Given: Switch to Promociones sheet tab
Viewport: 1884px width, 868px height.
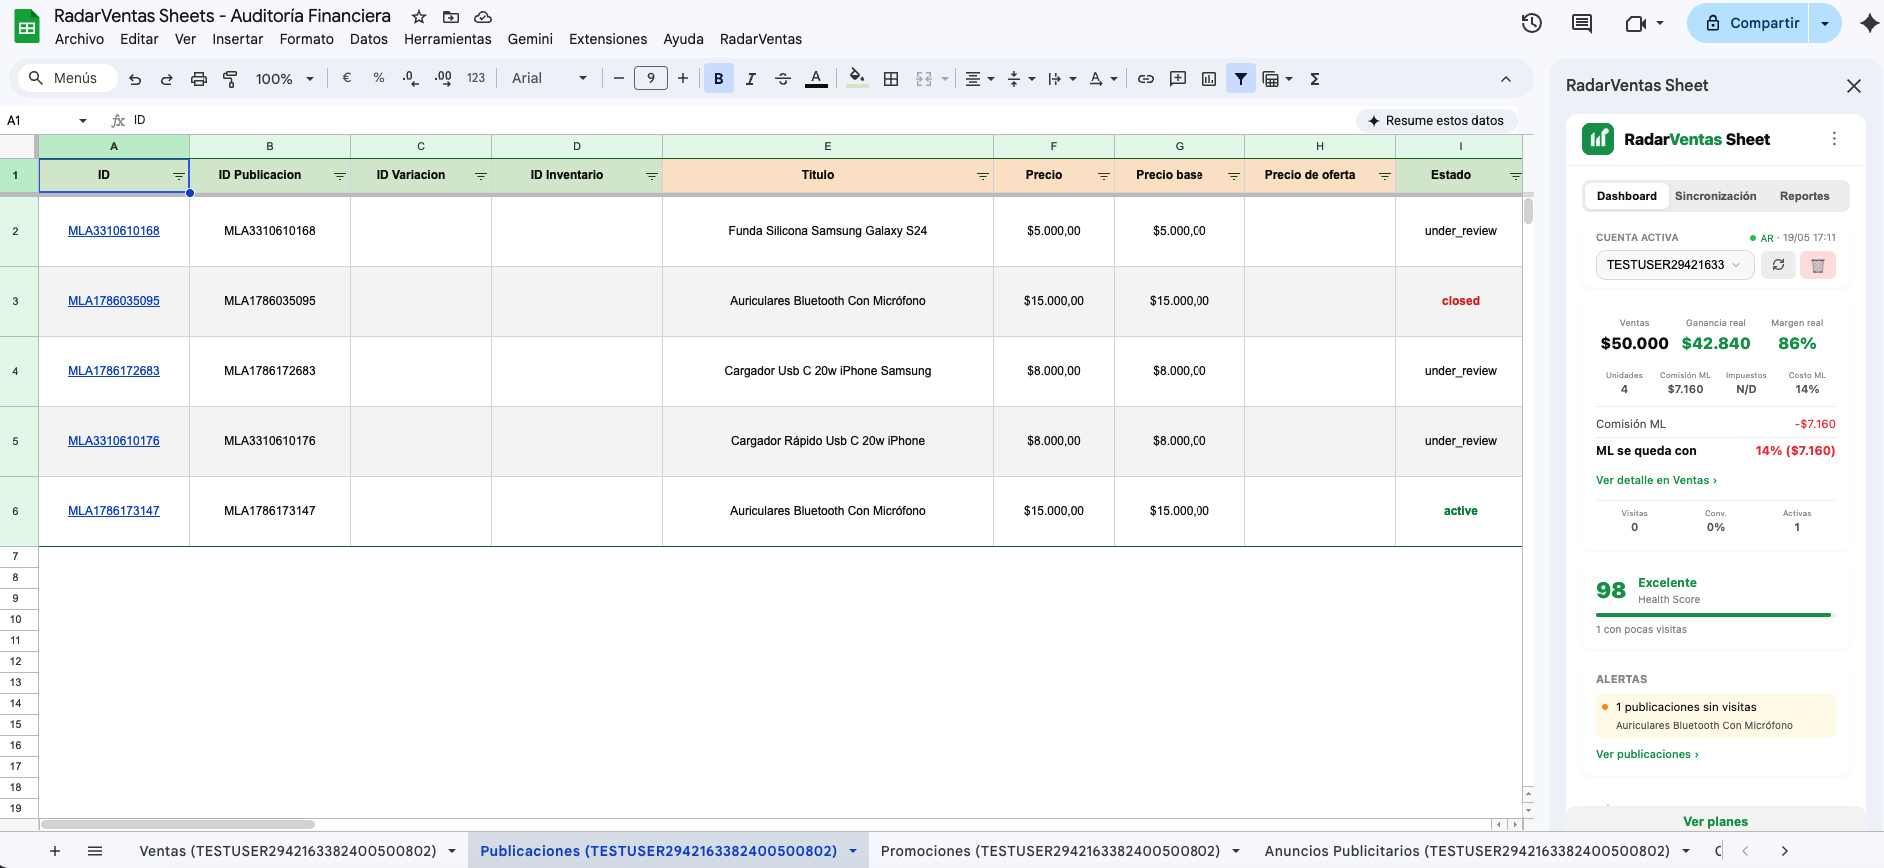Looking at the screenshot, I should (1050, 851).
